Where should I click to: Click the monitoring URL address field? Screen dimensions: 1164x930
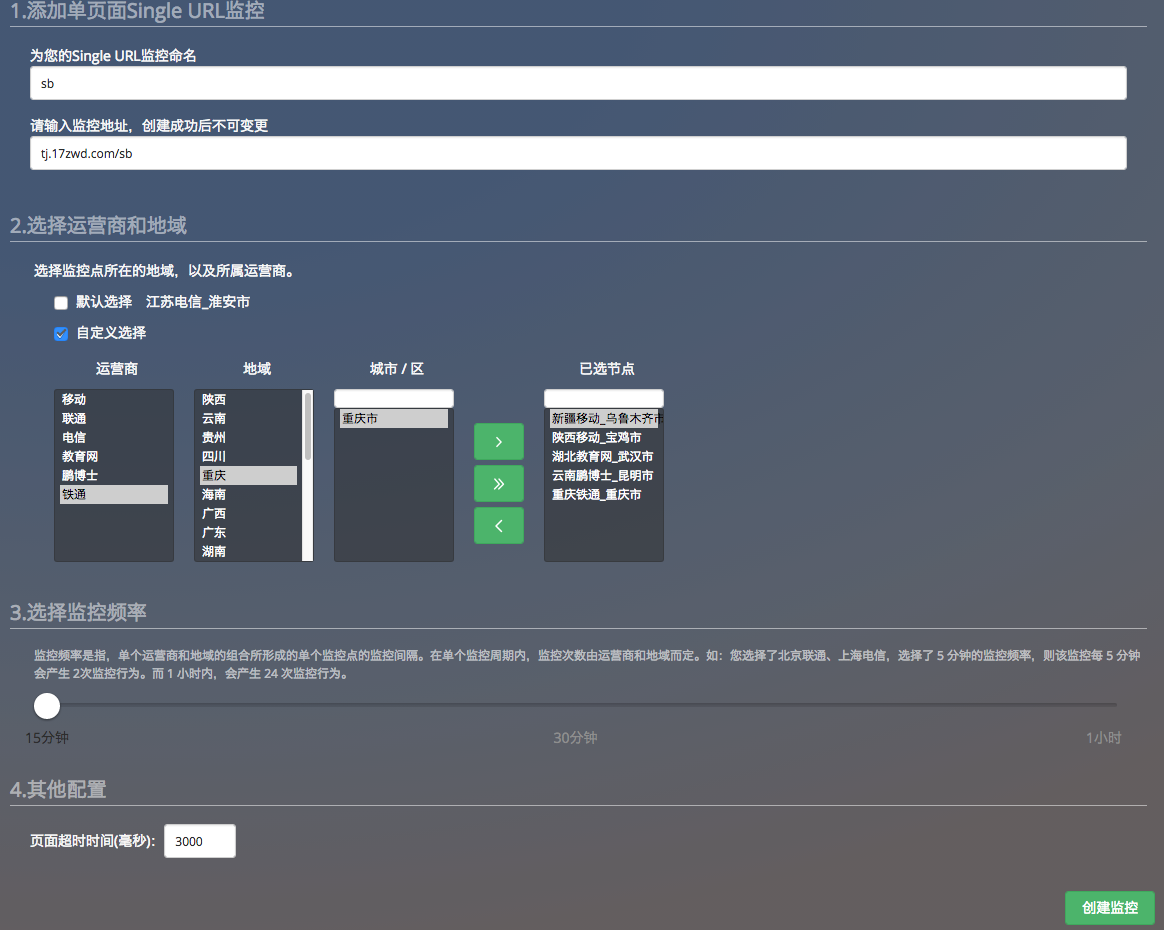pos(578,154)
